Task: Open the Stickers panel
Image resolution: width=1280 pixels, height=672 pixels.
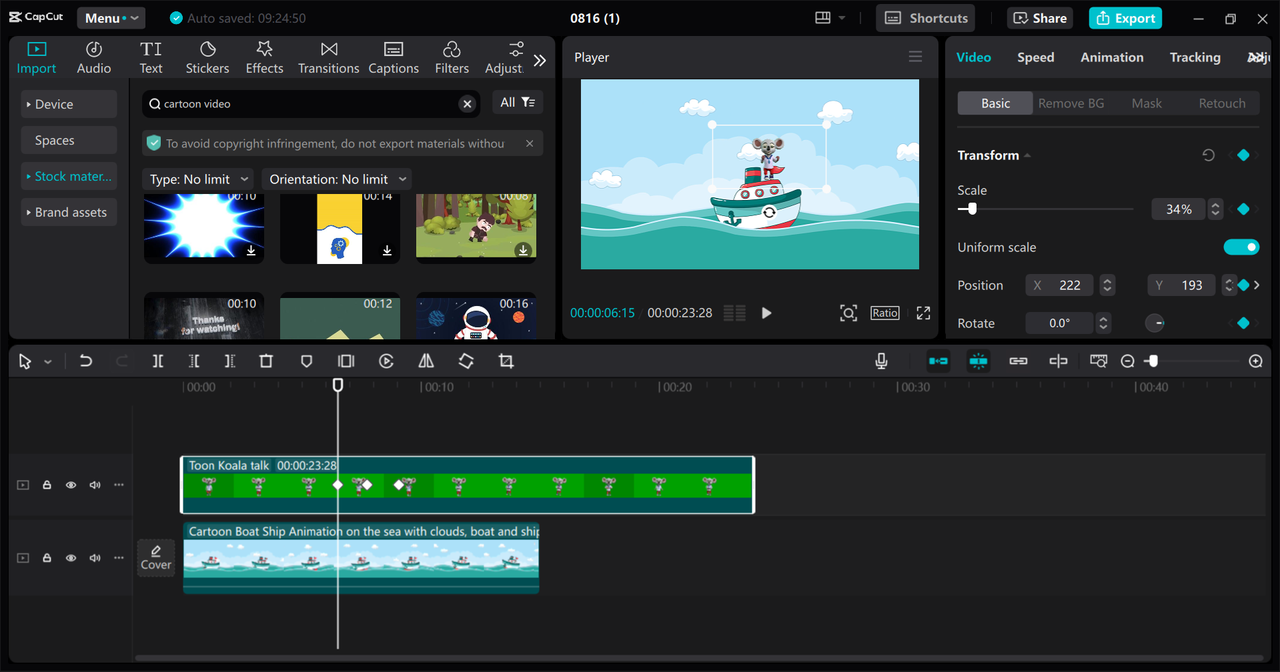Action: click(x=207, y=58)
